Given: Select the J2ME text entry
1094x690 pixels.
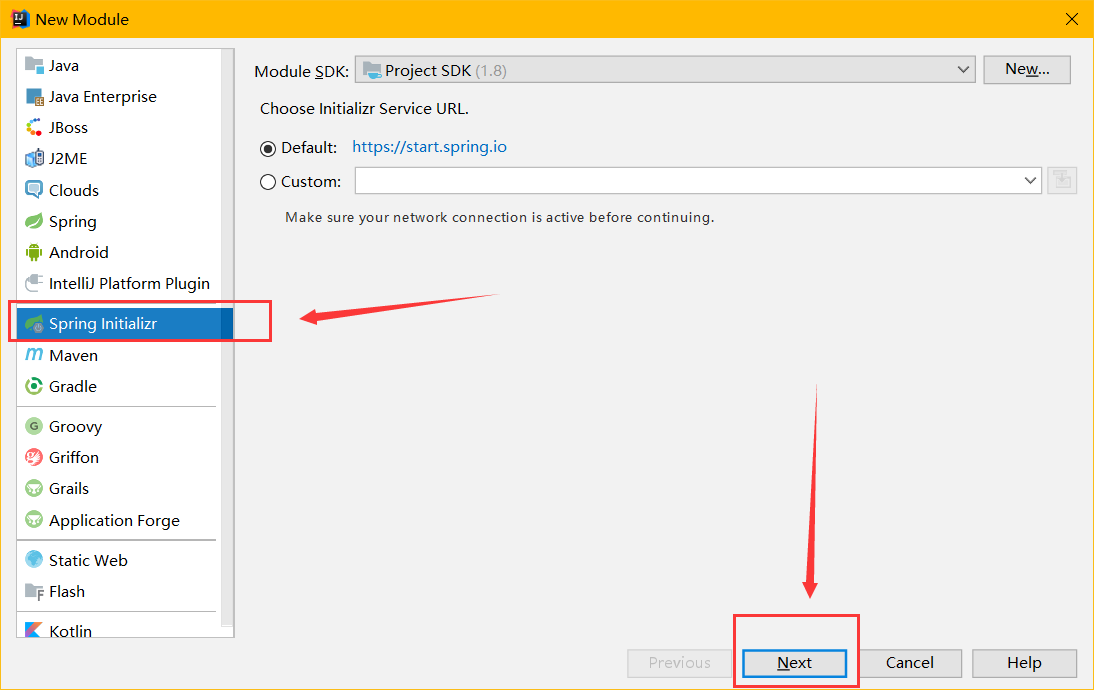Looking at the screenshot, I should pyautogui.click(x=68, y=158).
